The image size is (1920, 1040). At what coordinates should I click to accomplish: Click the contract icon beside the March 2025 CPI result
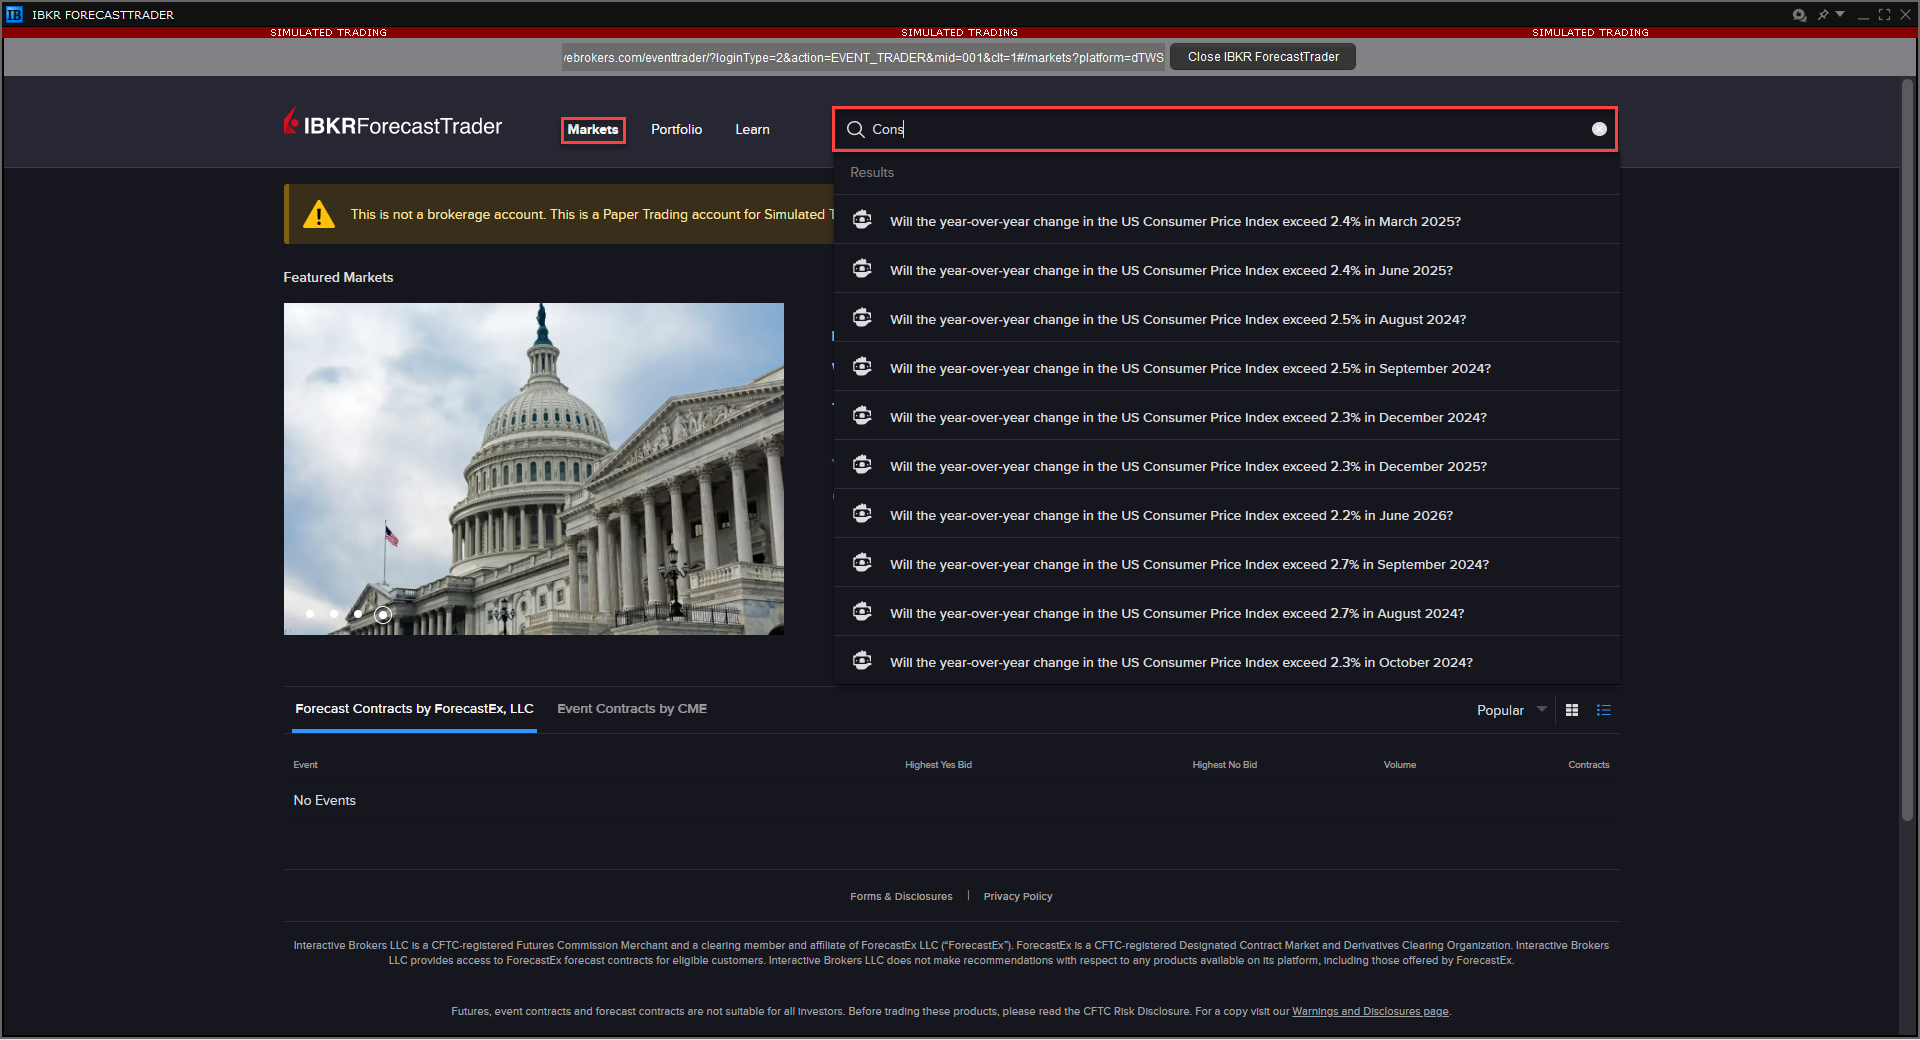tap(862, 220)
